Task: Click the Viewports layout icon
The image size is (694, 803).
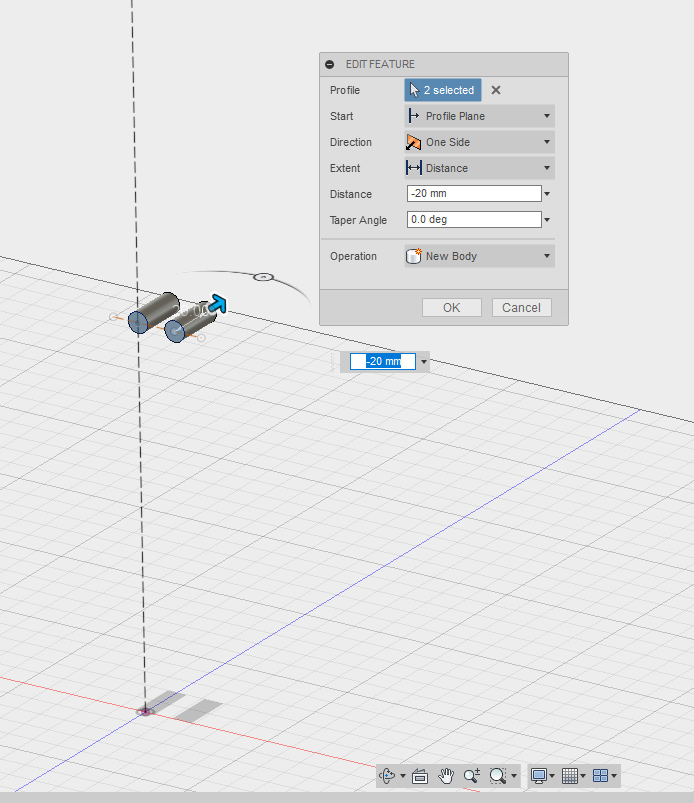Action: click(x=601, y=776)
